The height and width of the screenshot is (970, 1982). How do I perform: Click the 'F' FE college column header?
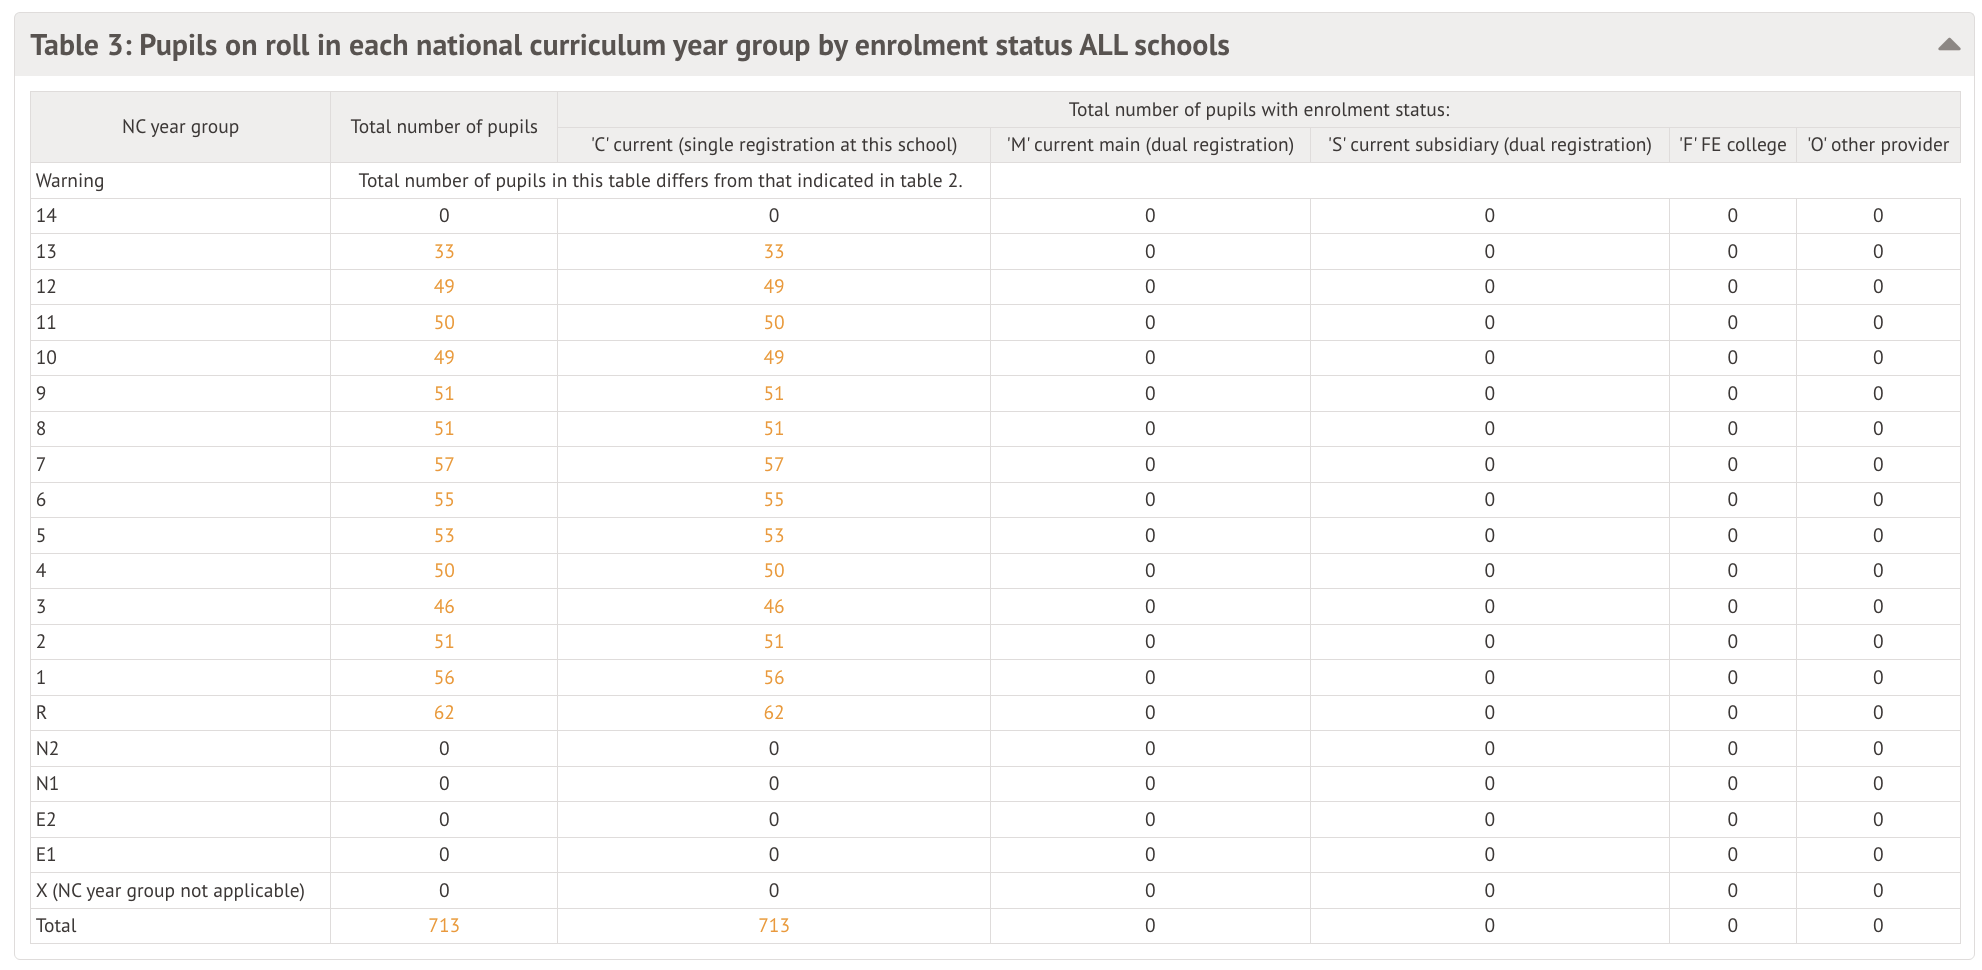1732,145
